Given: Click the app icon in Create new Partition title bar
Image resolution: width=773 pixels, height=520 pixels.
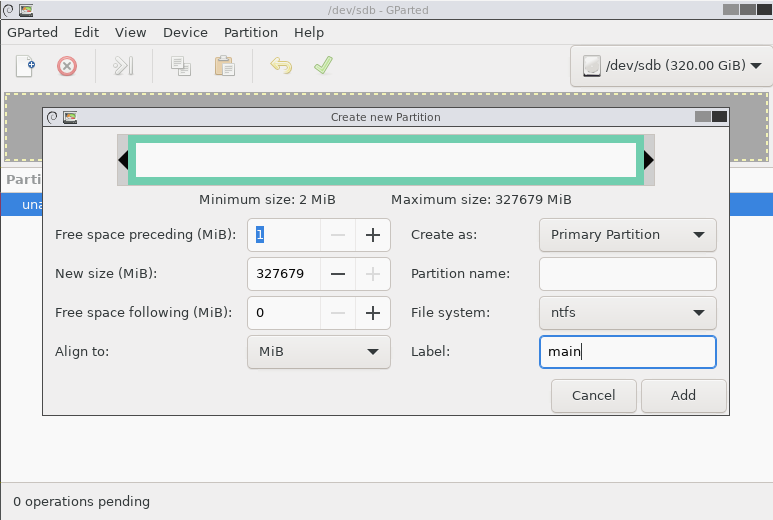Looking at the screenshot, I should pos(70,117).
